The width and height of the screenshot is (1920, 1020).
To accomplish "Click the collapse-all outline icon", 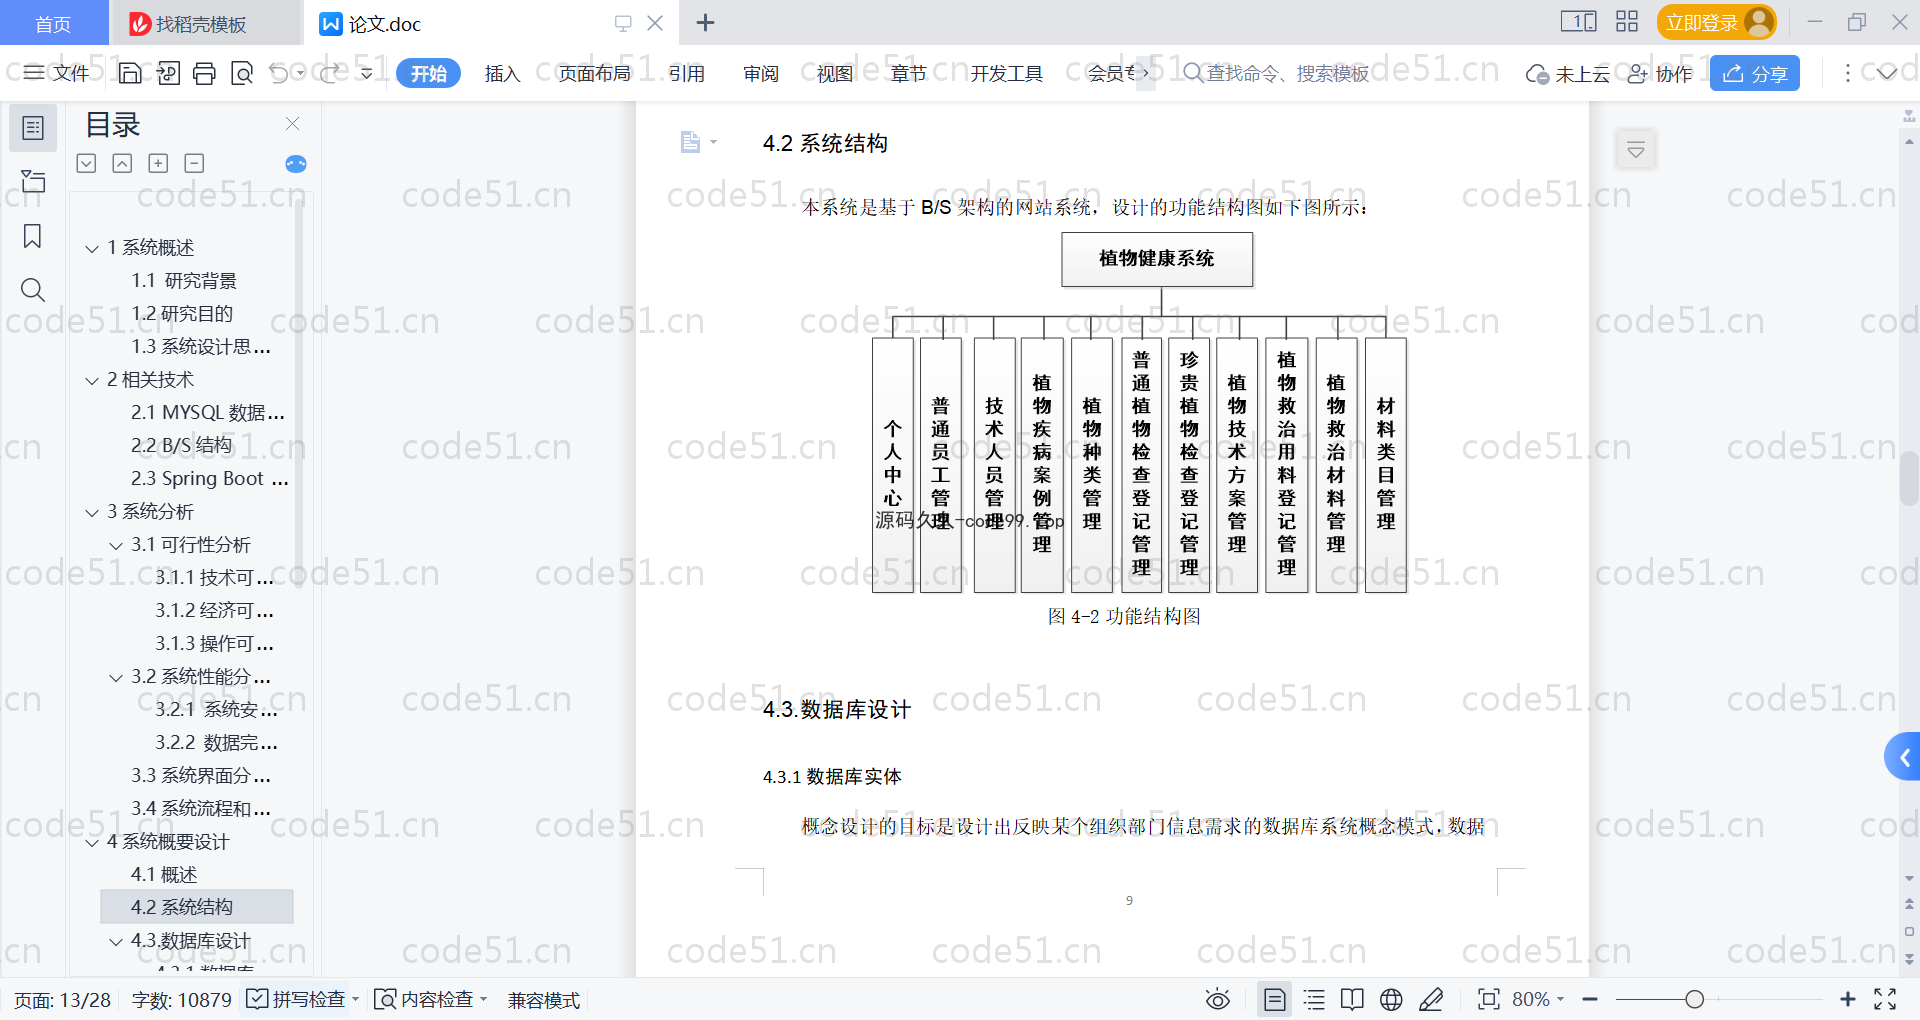I will (x=87, y=163).
